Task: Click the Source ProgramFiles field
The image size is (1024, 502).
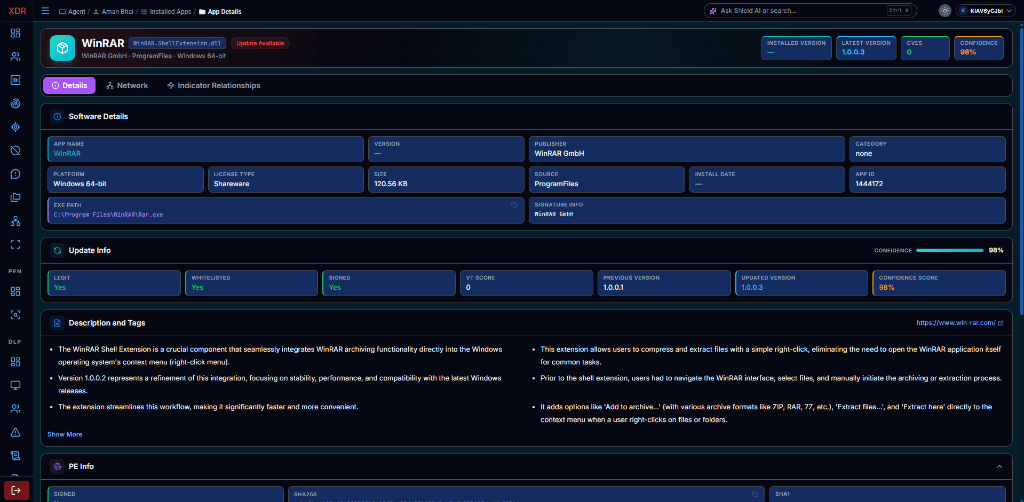Action: 606,180
